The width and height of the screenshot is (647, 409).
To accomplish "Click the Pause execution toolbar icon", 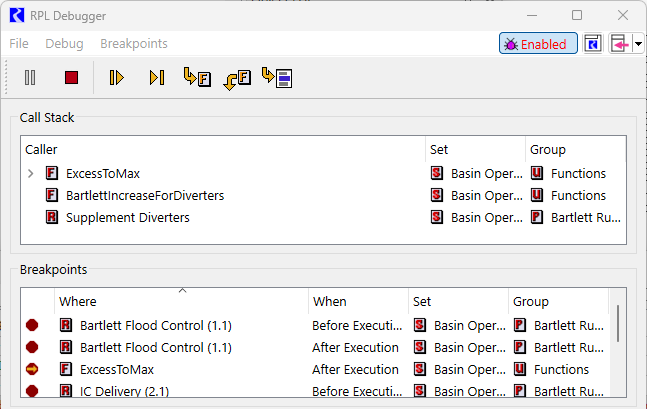I will pyautogui.click(x=30, y=77).
